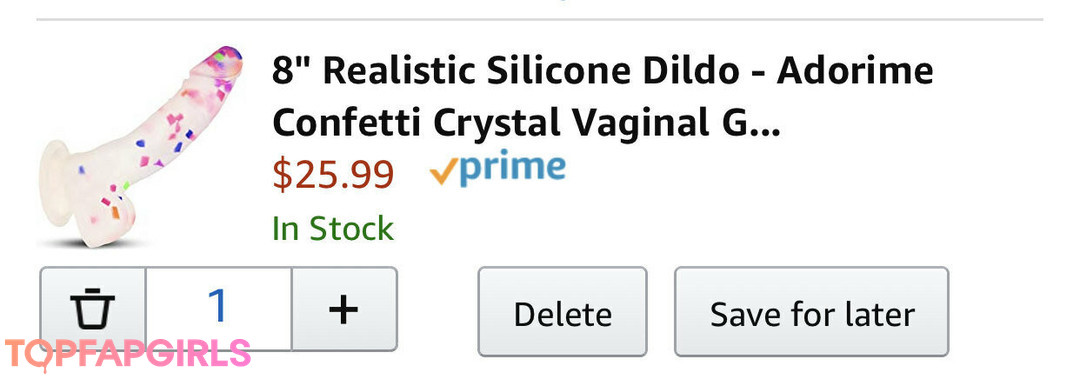Click the $25.99 price text
The width and height of the screenshot is (1080, 379).
(x=333, y=174)
